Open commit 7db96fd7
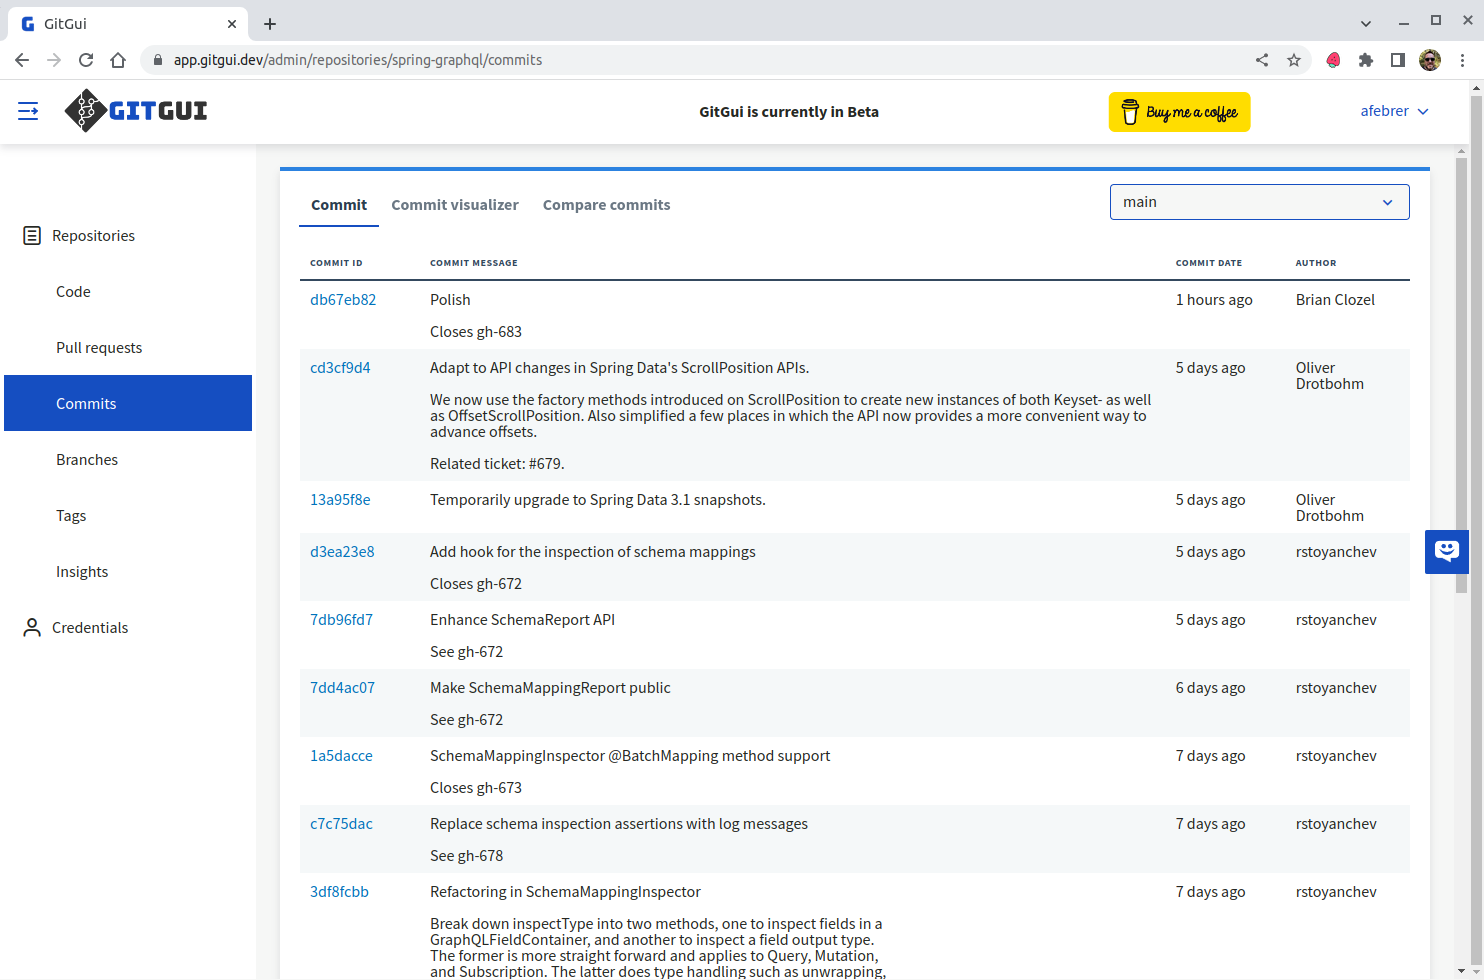Viewport: 1484px width, 980px height. tap(341, 620)
